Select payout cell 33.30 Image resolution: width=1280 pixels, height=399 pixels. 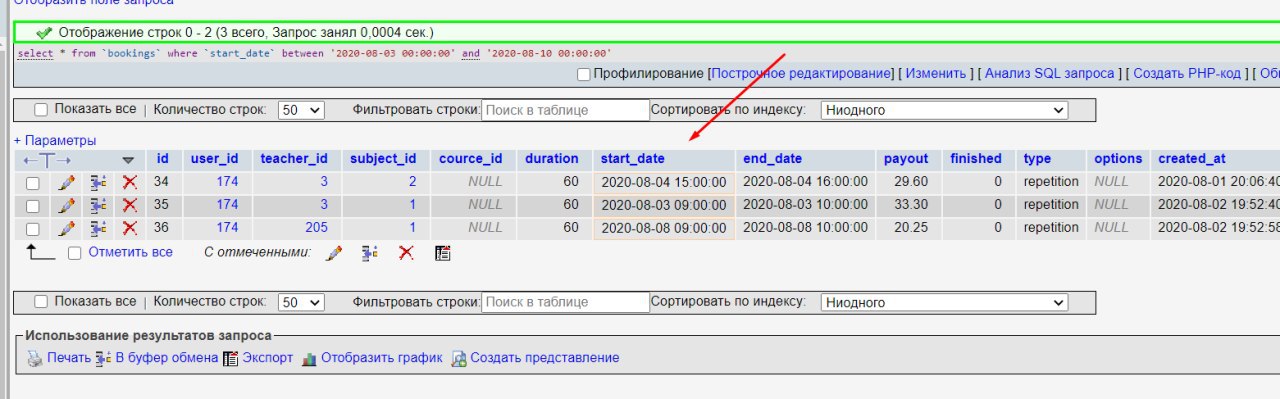[x=907, y=205]
